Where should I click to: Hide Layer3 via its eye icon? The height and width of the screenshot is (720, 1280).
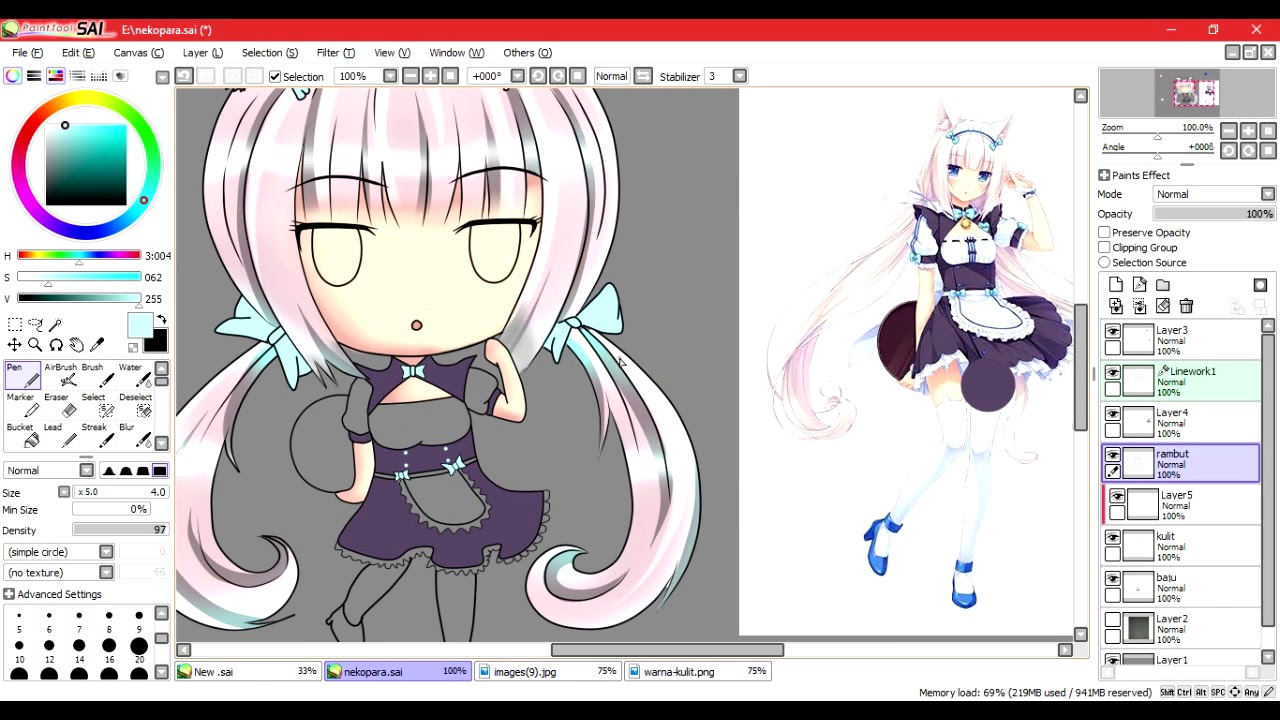point(1113,331)
